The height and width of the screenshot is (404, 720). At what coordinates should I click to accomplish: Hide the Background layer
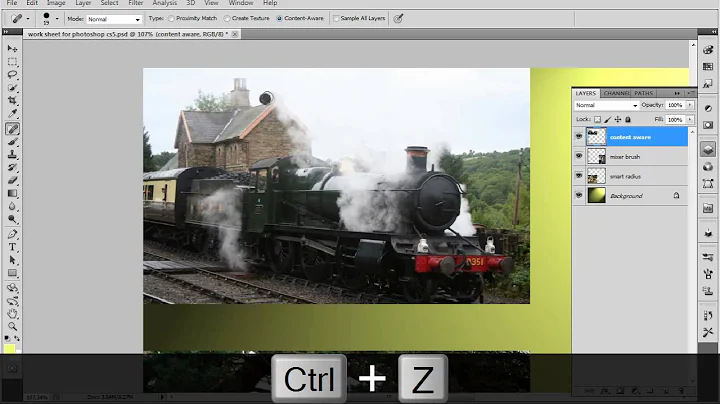click(579, 195)
